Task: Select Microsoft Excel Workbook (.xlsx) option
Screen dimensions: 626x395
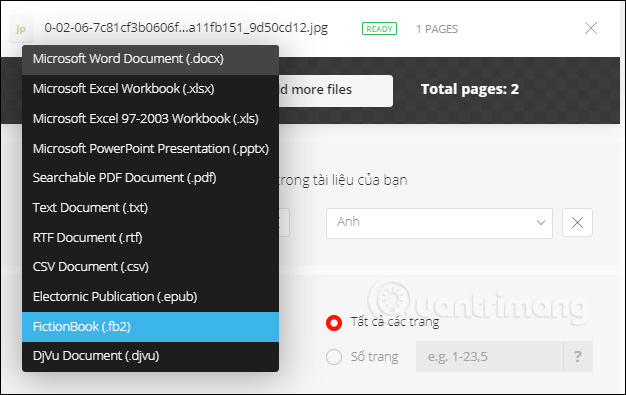Action: click(150, 89)
